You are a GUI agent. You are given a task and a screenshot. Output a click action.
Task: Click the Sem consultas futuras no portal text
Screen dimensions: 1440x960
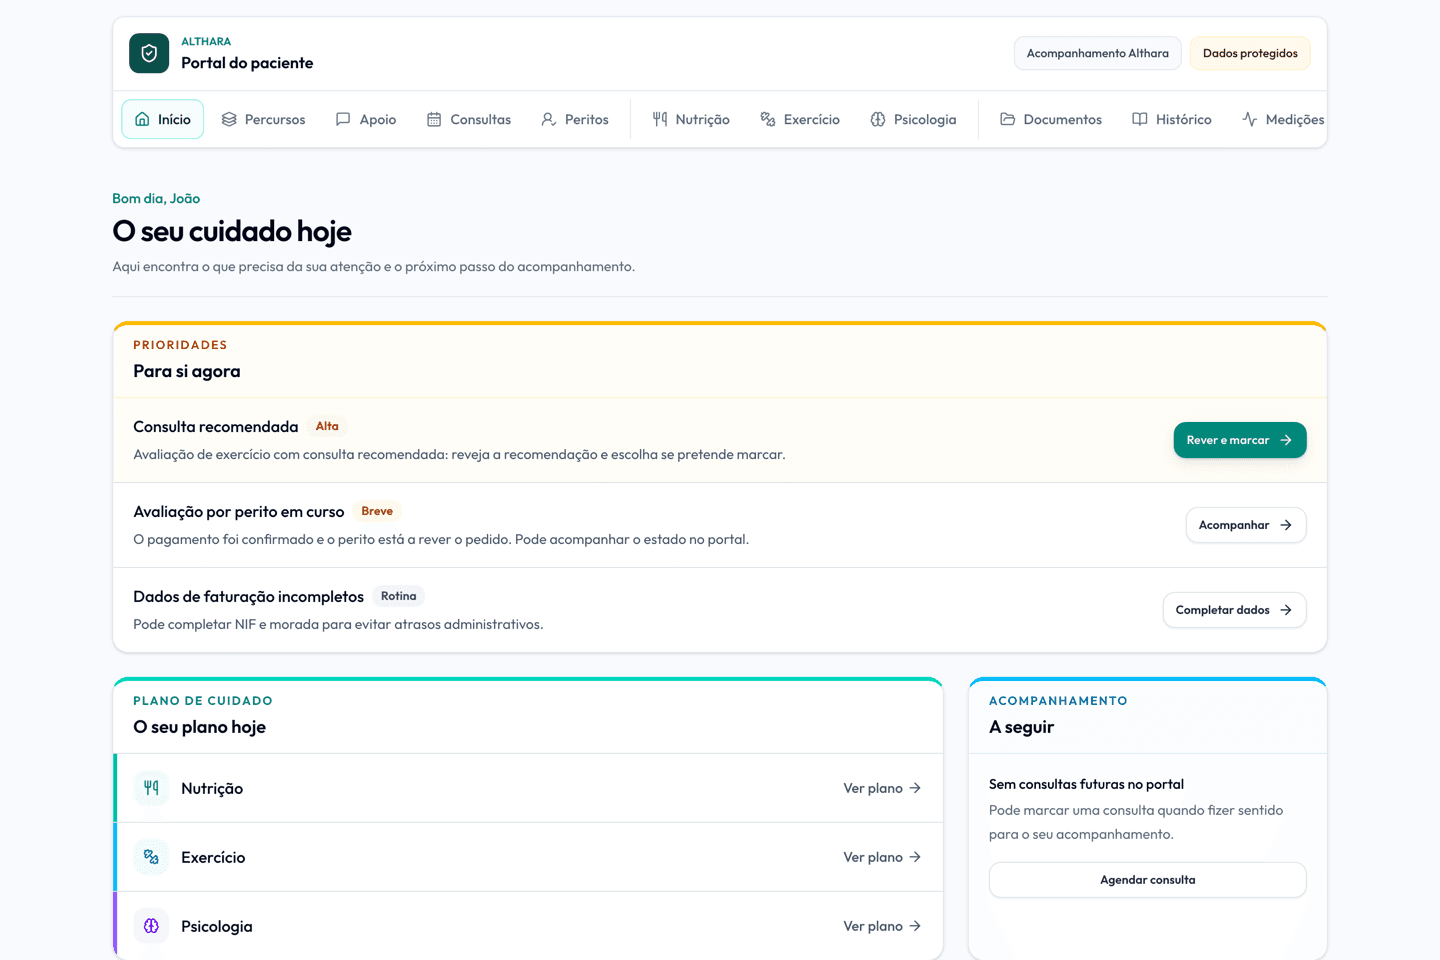tap(1086, 784)
